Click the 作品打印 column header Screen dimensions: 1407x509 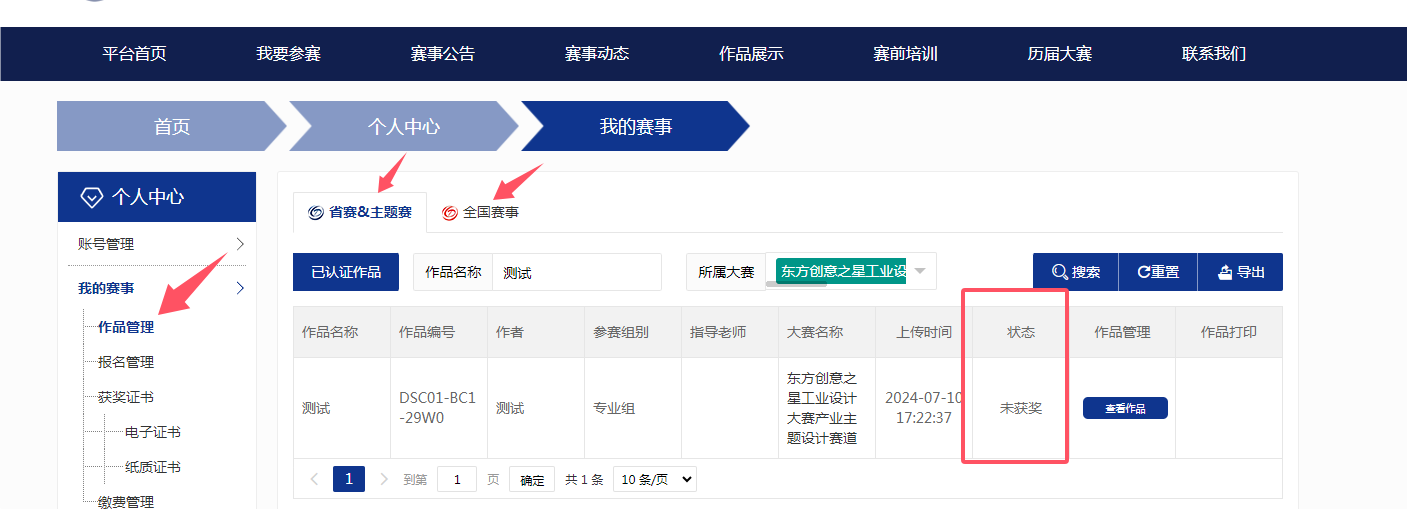[1228, 332]
